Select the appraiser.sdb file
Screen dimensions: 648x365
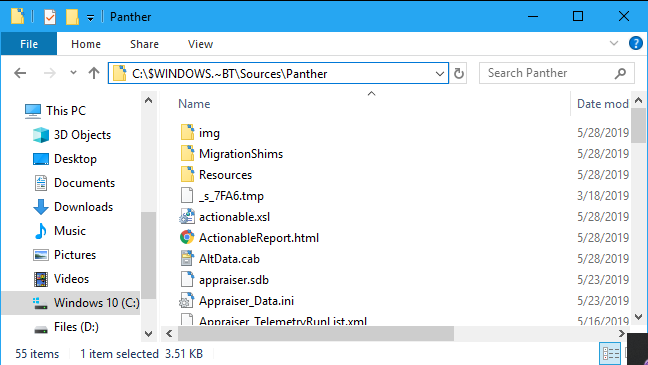(234, 280)
